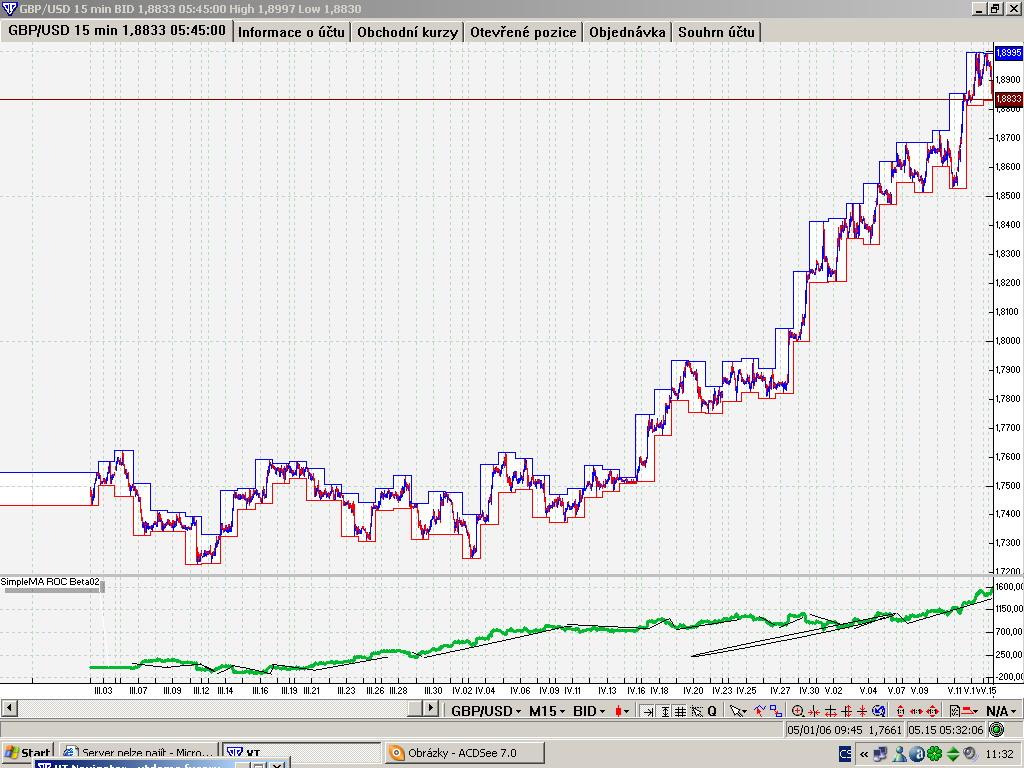Click the green clover tray icon
The width and height of the screenshot is (1024, 768).
tap(935, 754)
